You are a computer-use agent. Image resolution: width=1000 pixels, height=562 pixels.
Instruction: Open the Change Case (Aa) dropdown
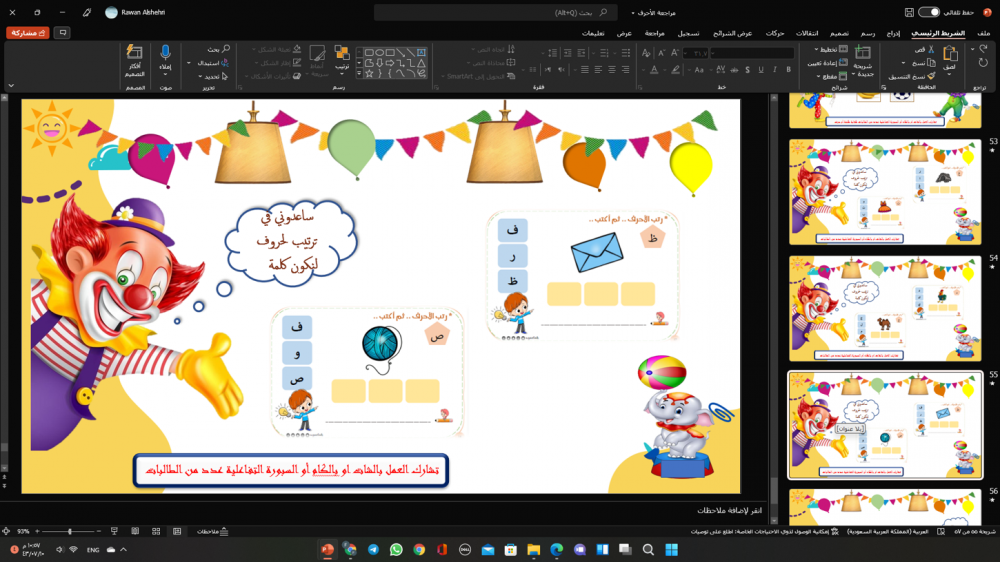click(700, 70)
